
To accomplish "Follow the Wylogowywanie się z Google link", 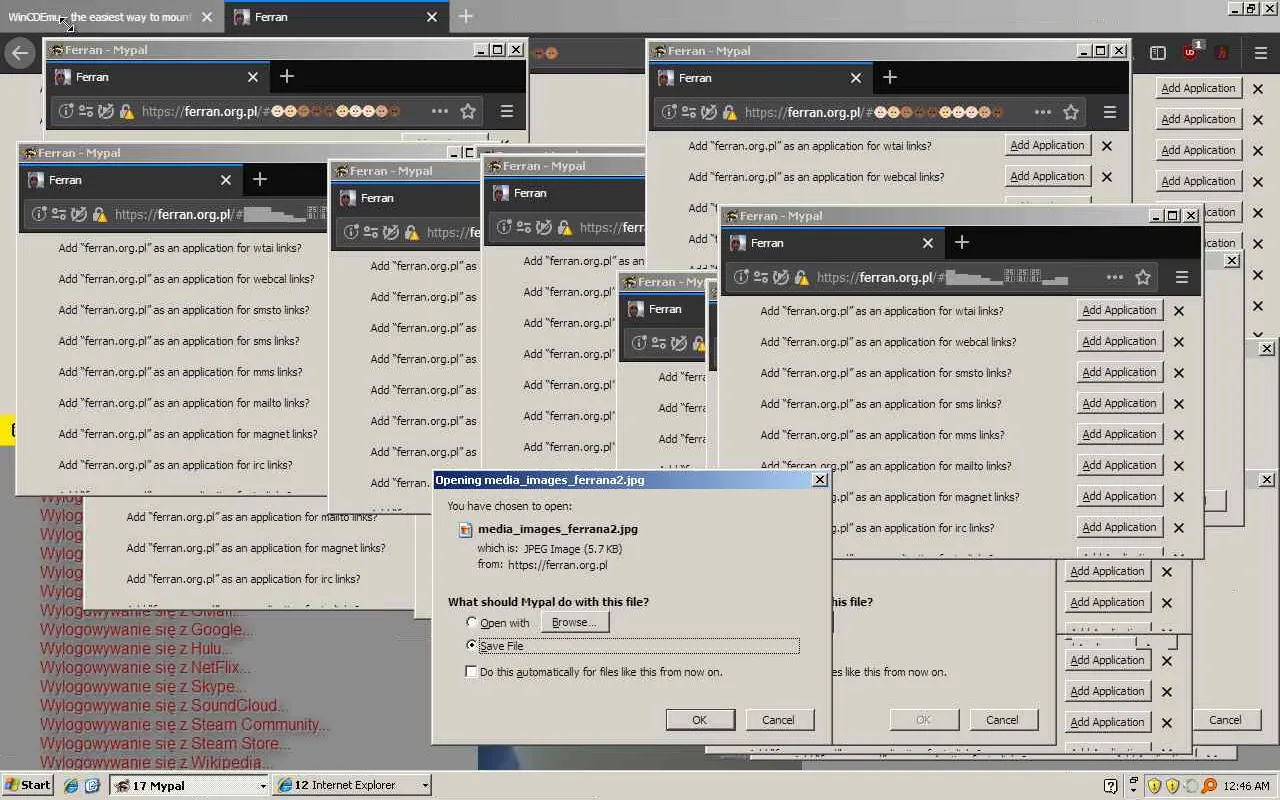I will [146, 630].
